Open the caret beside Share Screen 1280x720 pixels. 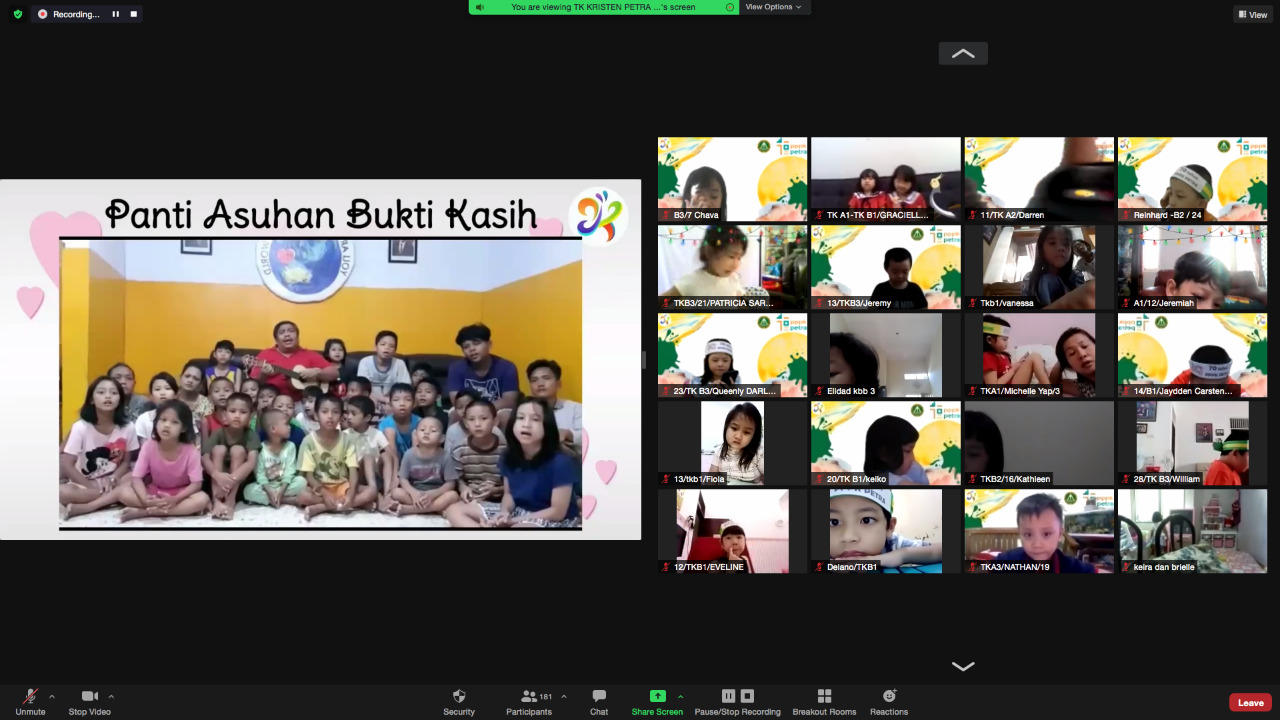click(x=681, y=696)
